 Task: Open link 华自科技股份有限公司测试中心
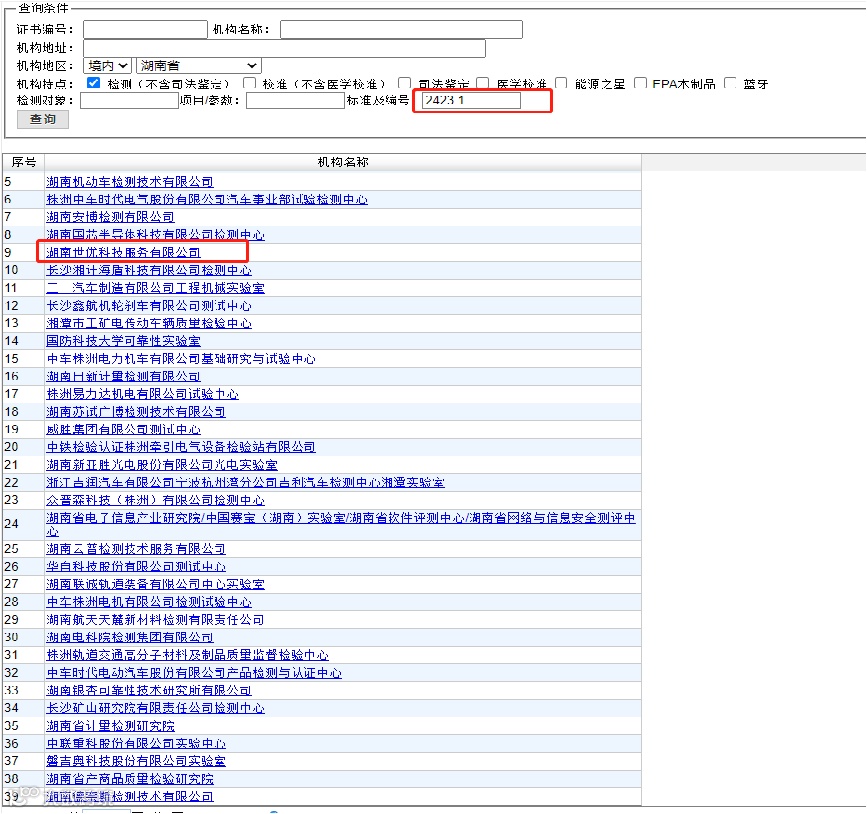point(136,567)
